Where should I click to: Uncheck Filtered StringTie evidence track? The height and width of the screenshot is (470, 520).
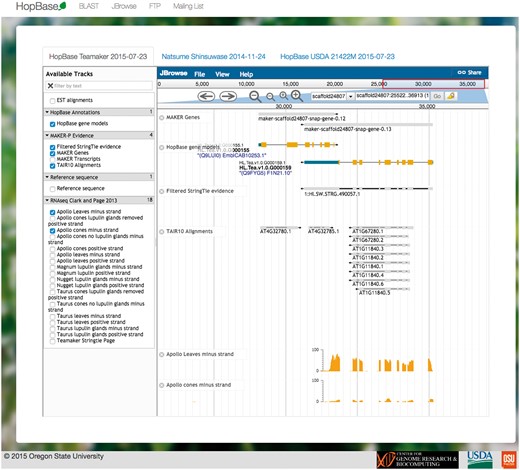(52, 147)
